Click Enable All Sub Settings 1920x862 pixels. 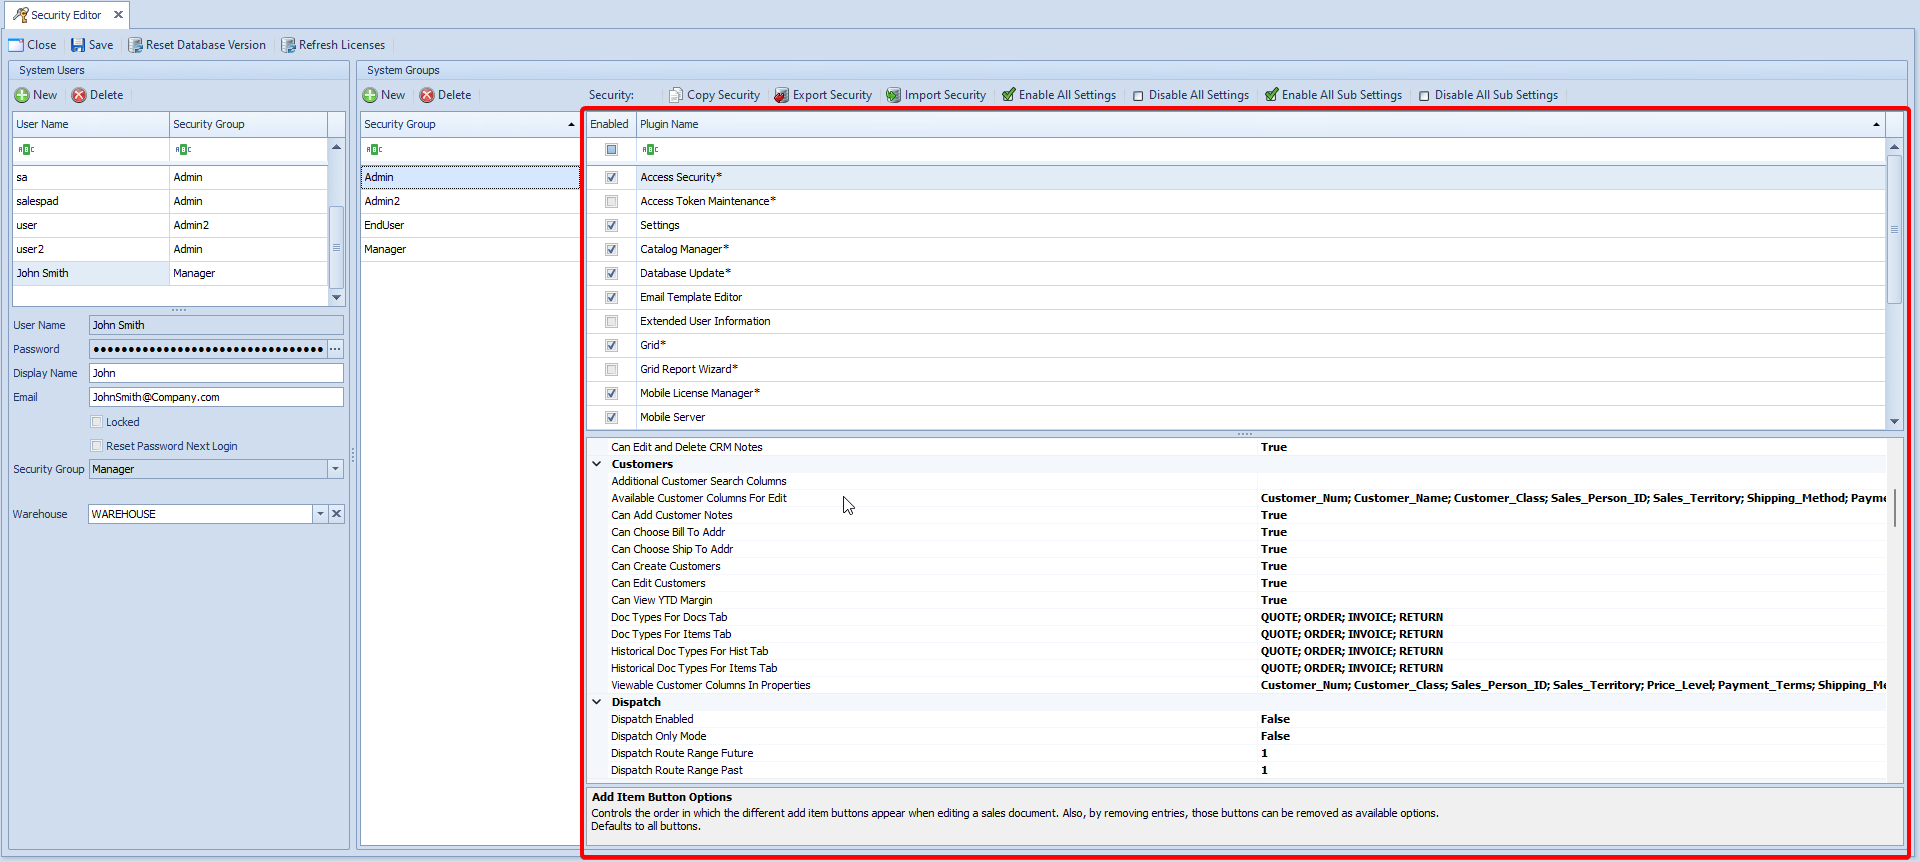1334,95
